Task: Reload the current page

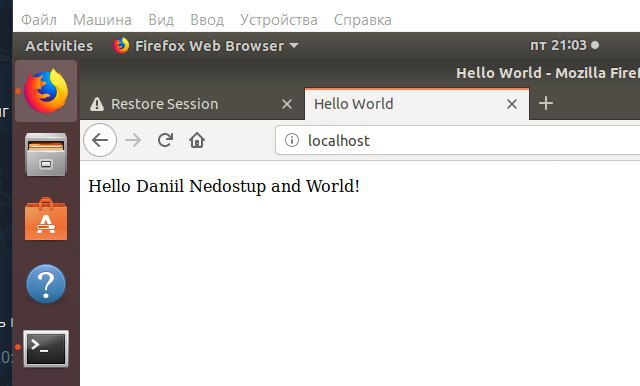Action: pos(165,140)
